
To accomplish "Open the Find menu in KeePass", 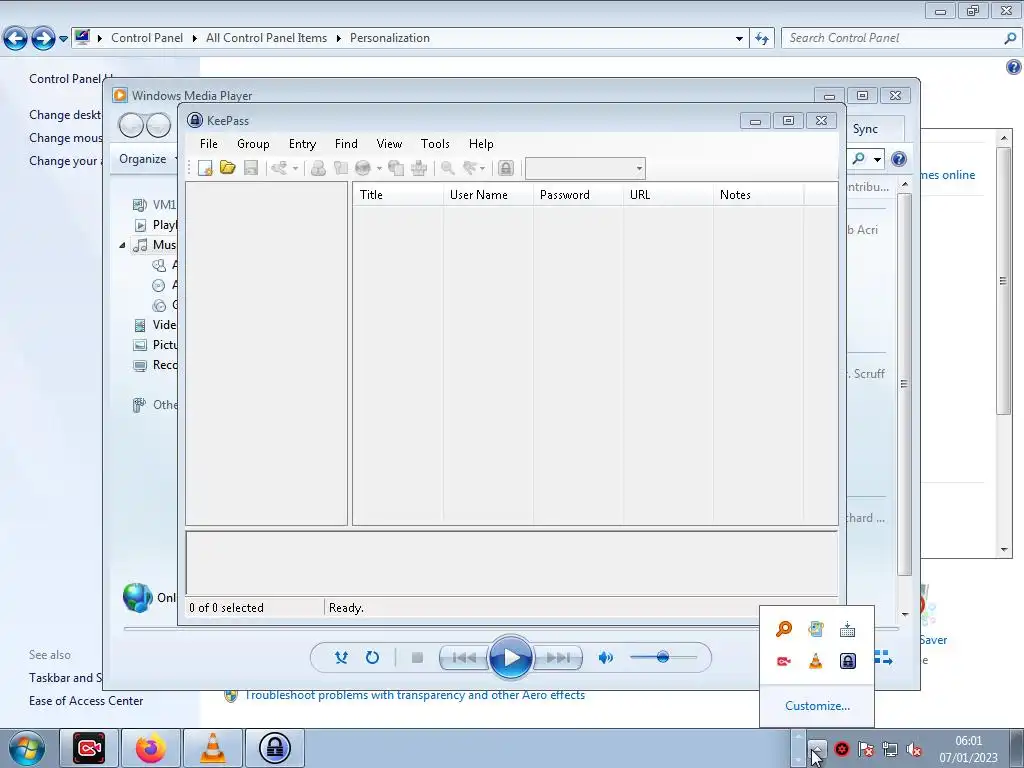I will 346,144.
